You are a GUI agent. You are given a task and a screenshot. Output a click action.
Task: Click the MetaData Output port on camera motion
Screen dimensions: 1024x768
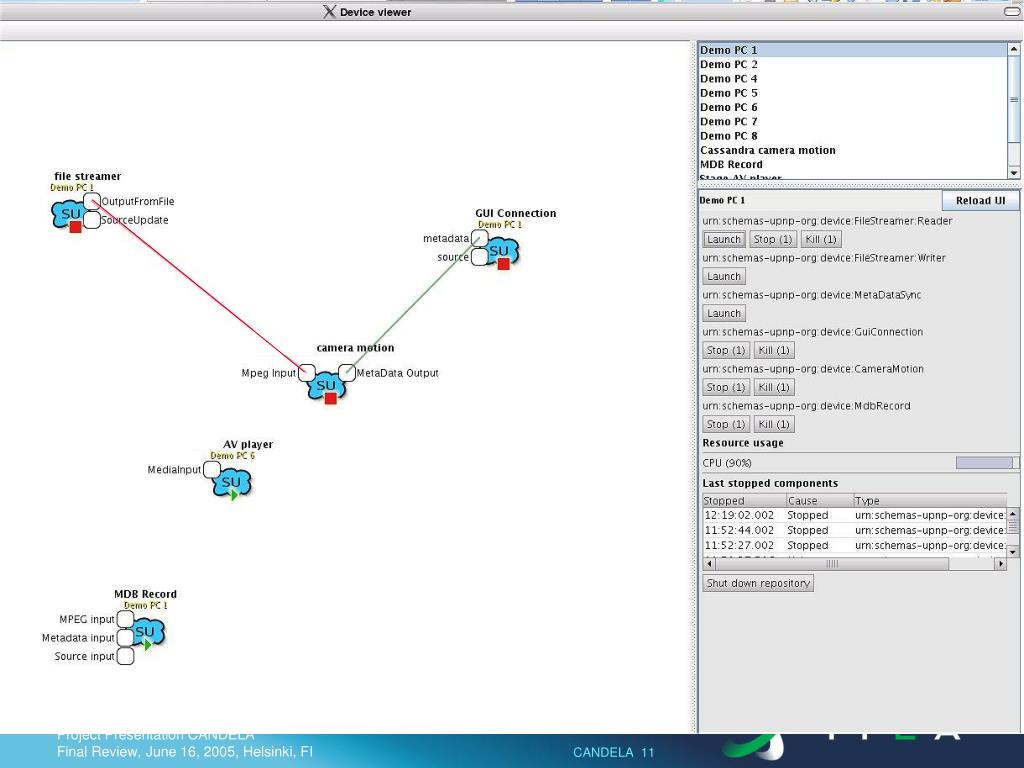click(x=347, y=373)
